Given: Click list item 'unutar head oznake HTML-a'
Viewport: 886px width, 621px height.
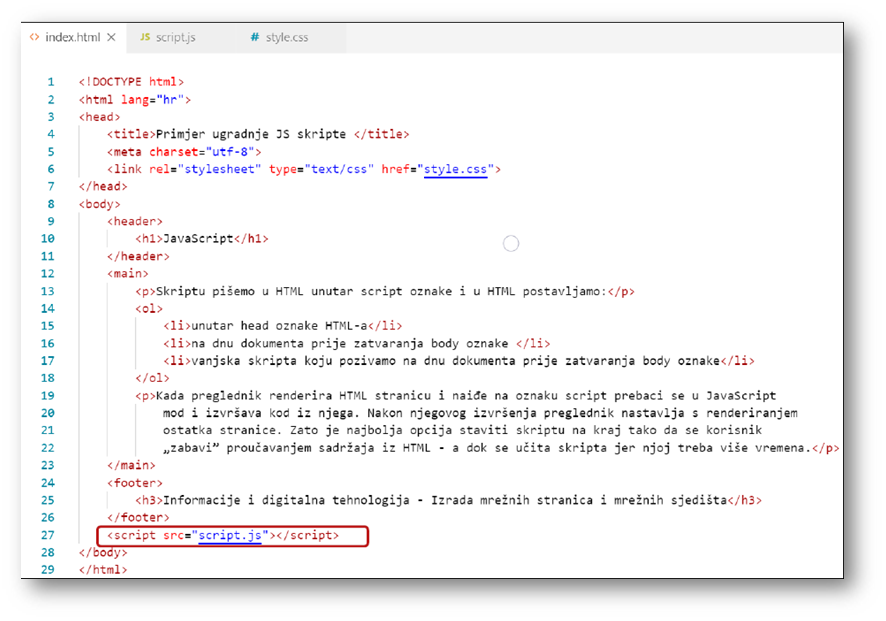Looking at the screenshot, I should pos(280,326).
